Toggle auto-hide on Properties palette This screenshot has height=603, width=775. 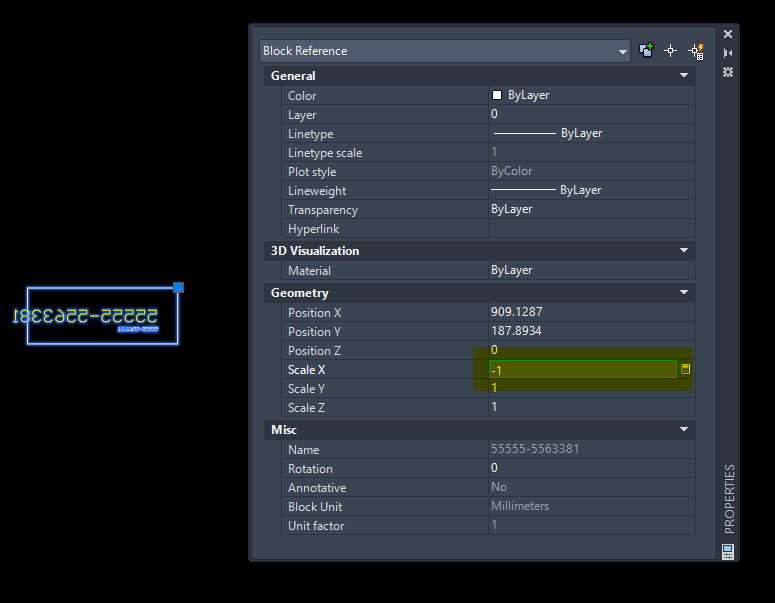pyautogui.click(x=728, y=53)
